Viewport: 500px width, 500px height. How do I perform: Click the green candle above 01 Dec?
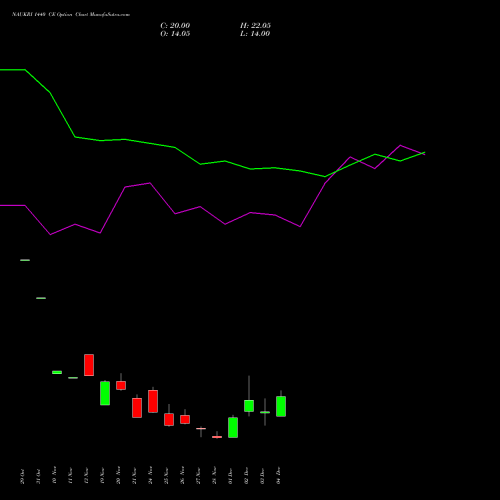pyautogui.click(x=233, y=427)
